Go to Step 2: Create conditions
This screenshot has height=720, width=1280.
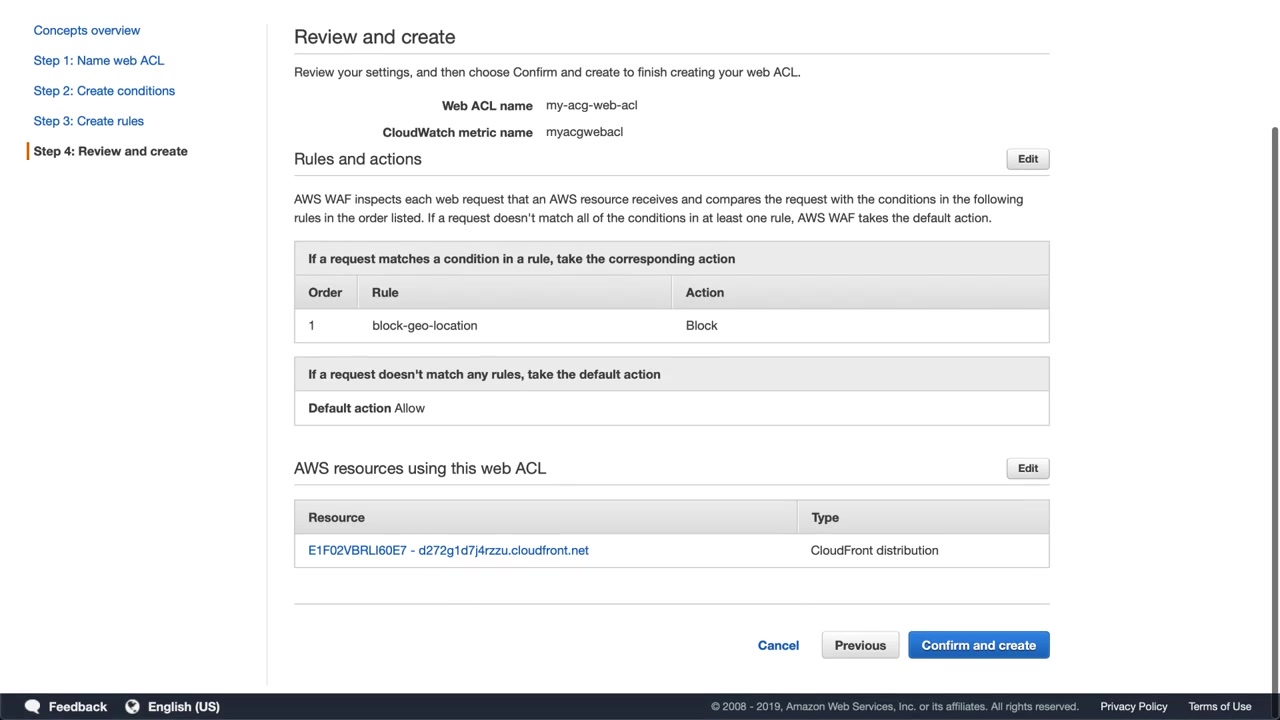coord(104,91)
